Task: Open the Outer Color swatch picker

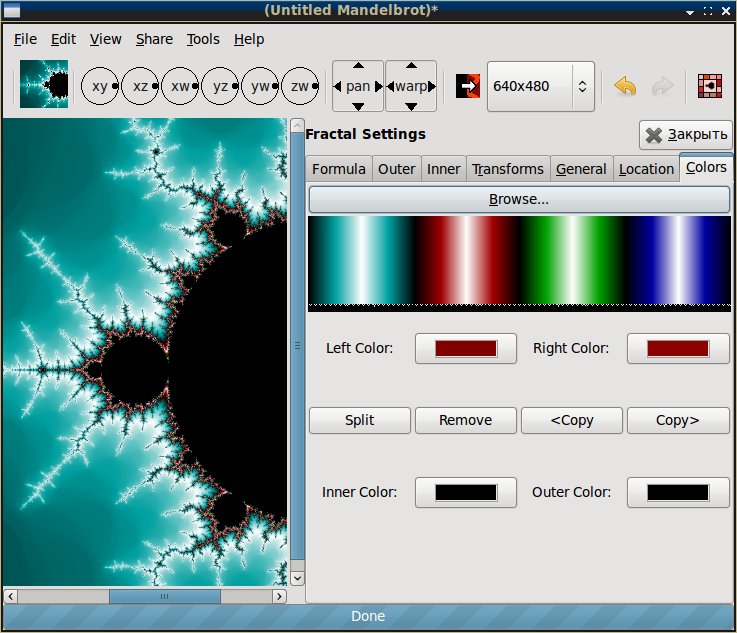Action: coord(678,492)
